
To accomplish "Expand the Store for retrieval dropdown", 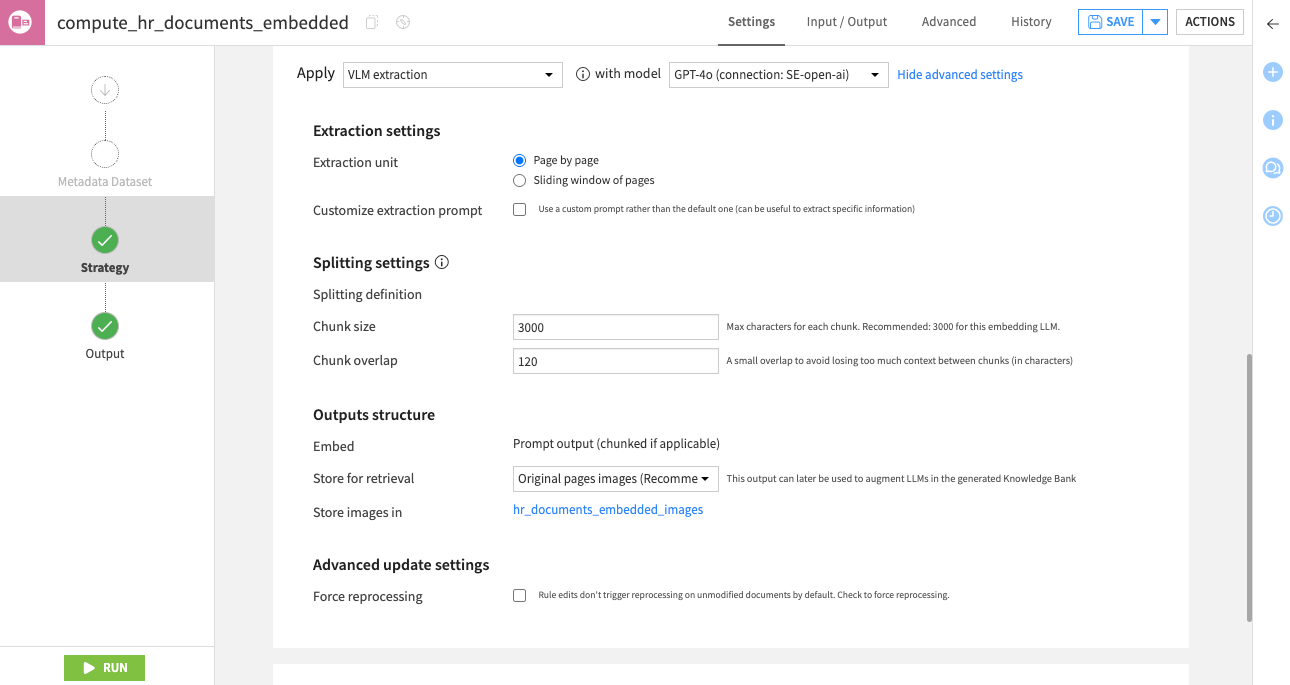I will [x=615, y=479].
